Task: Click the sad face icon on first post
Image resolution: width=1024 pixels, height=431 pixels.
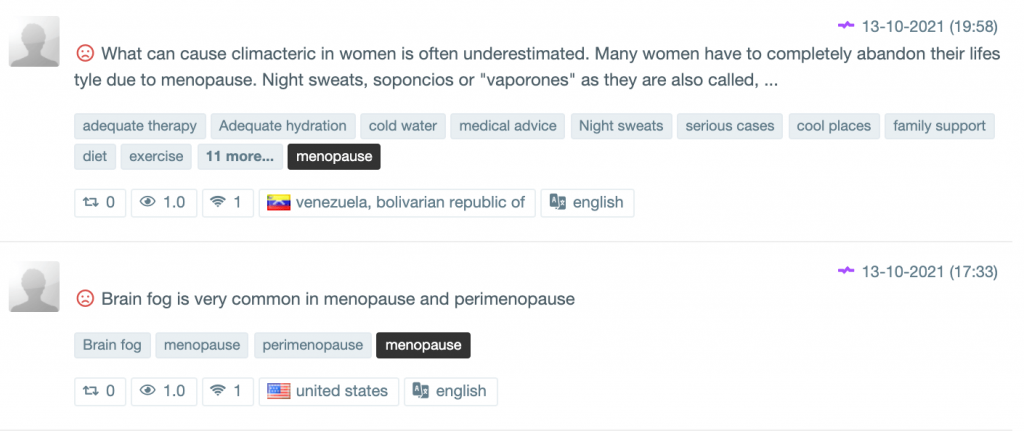Action: coord(85,52)
